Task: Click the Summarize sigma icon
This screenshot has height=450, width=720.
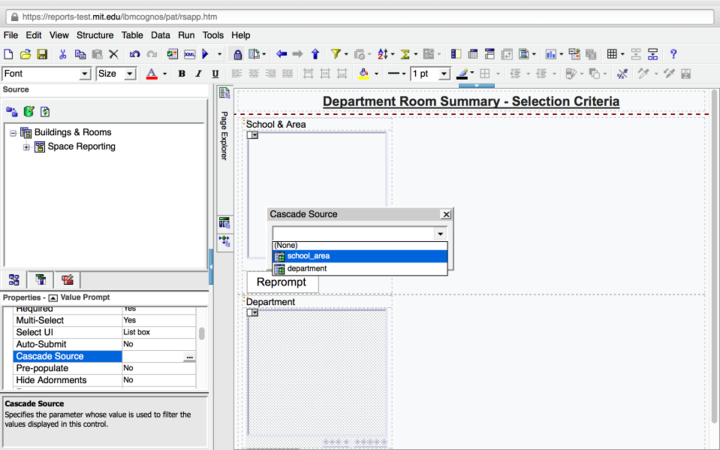Action: tap(406, 54)
